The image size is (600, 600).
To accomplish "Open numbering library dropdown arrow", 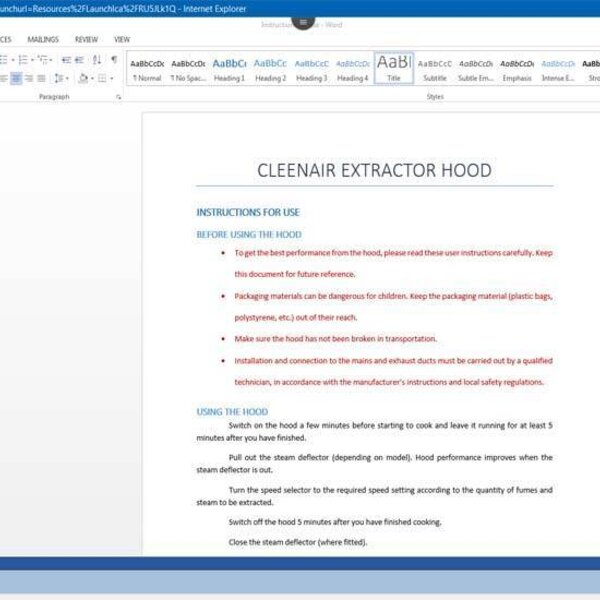I will (x=33, y=60).
